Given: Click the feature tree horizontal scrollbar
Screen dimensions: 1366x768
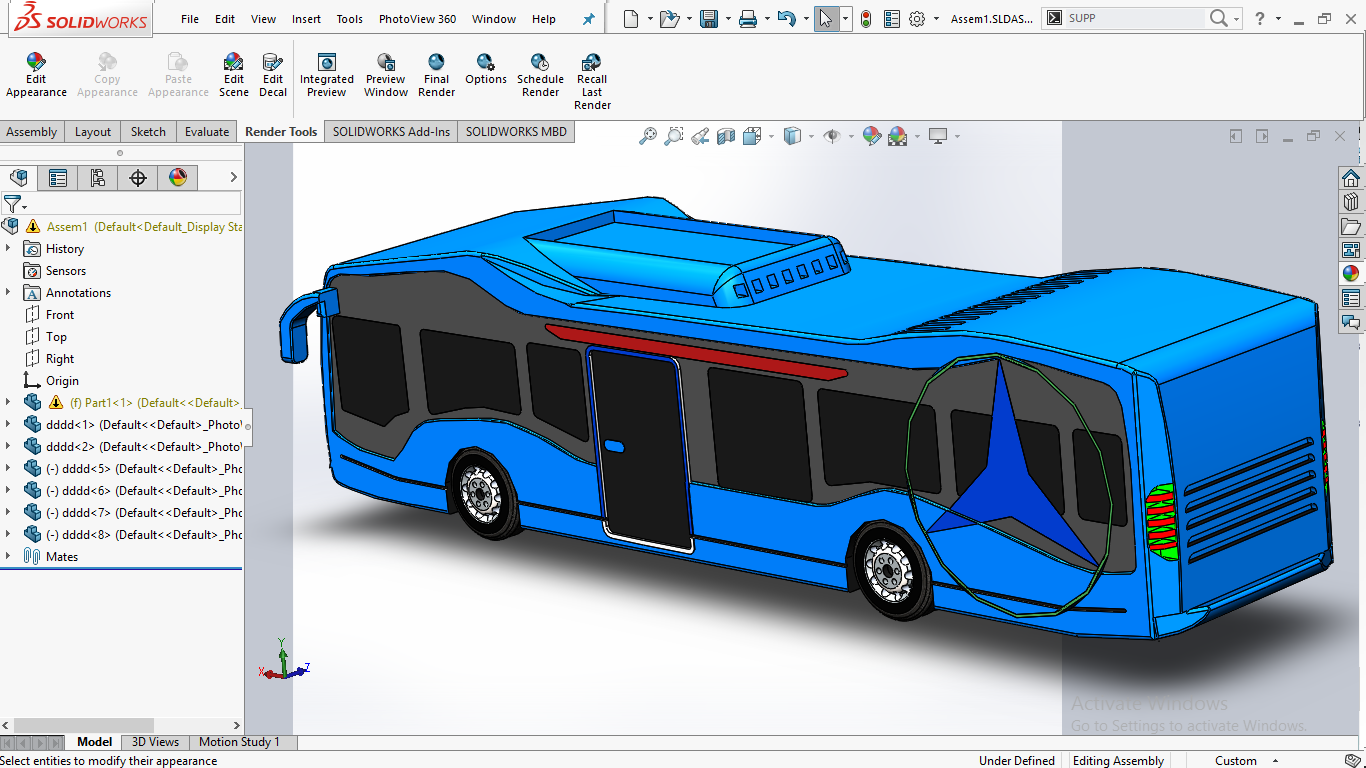Looking at the screenshot, I should point(85,725).
